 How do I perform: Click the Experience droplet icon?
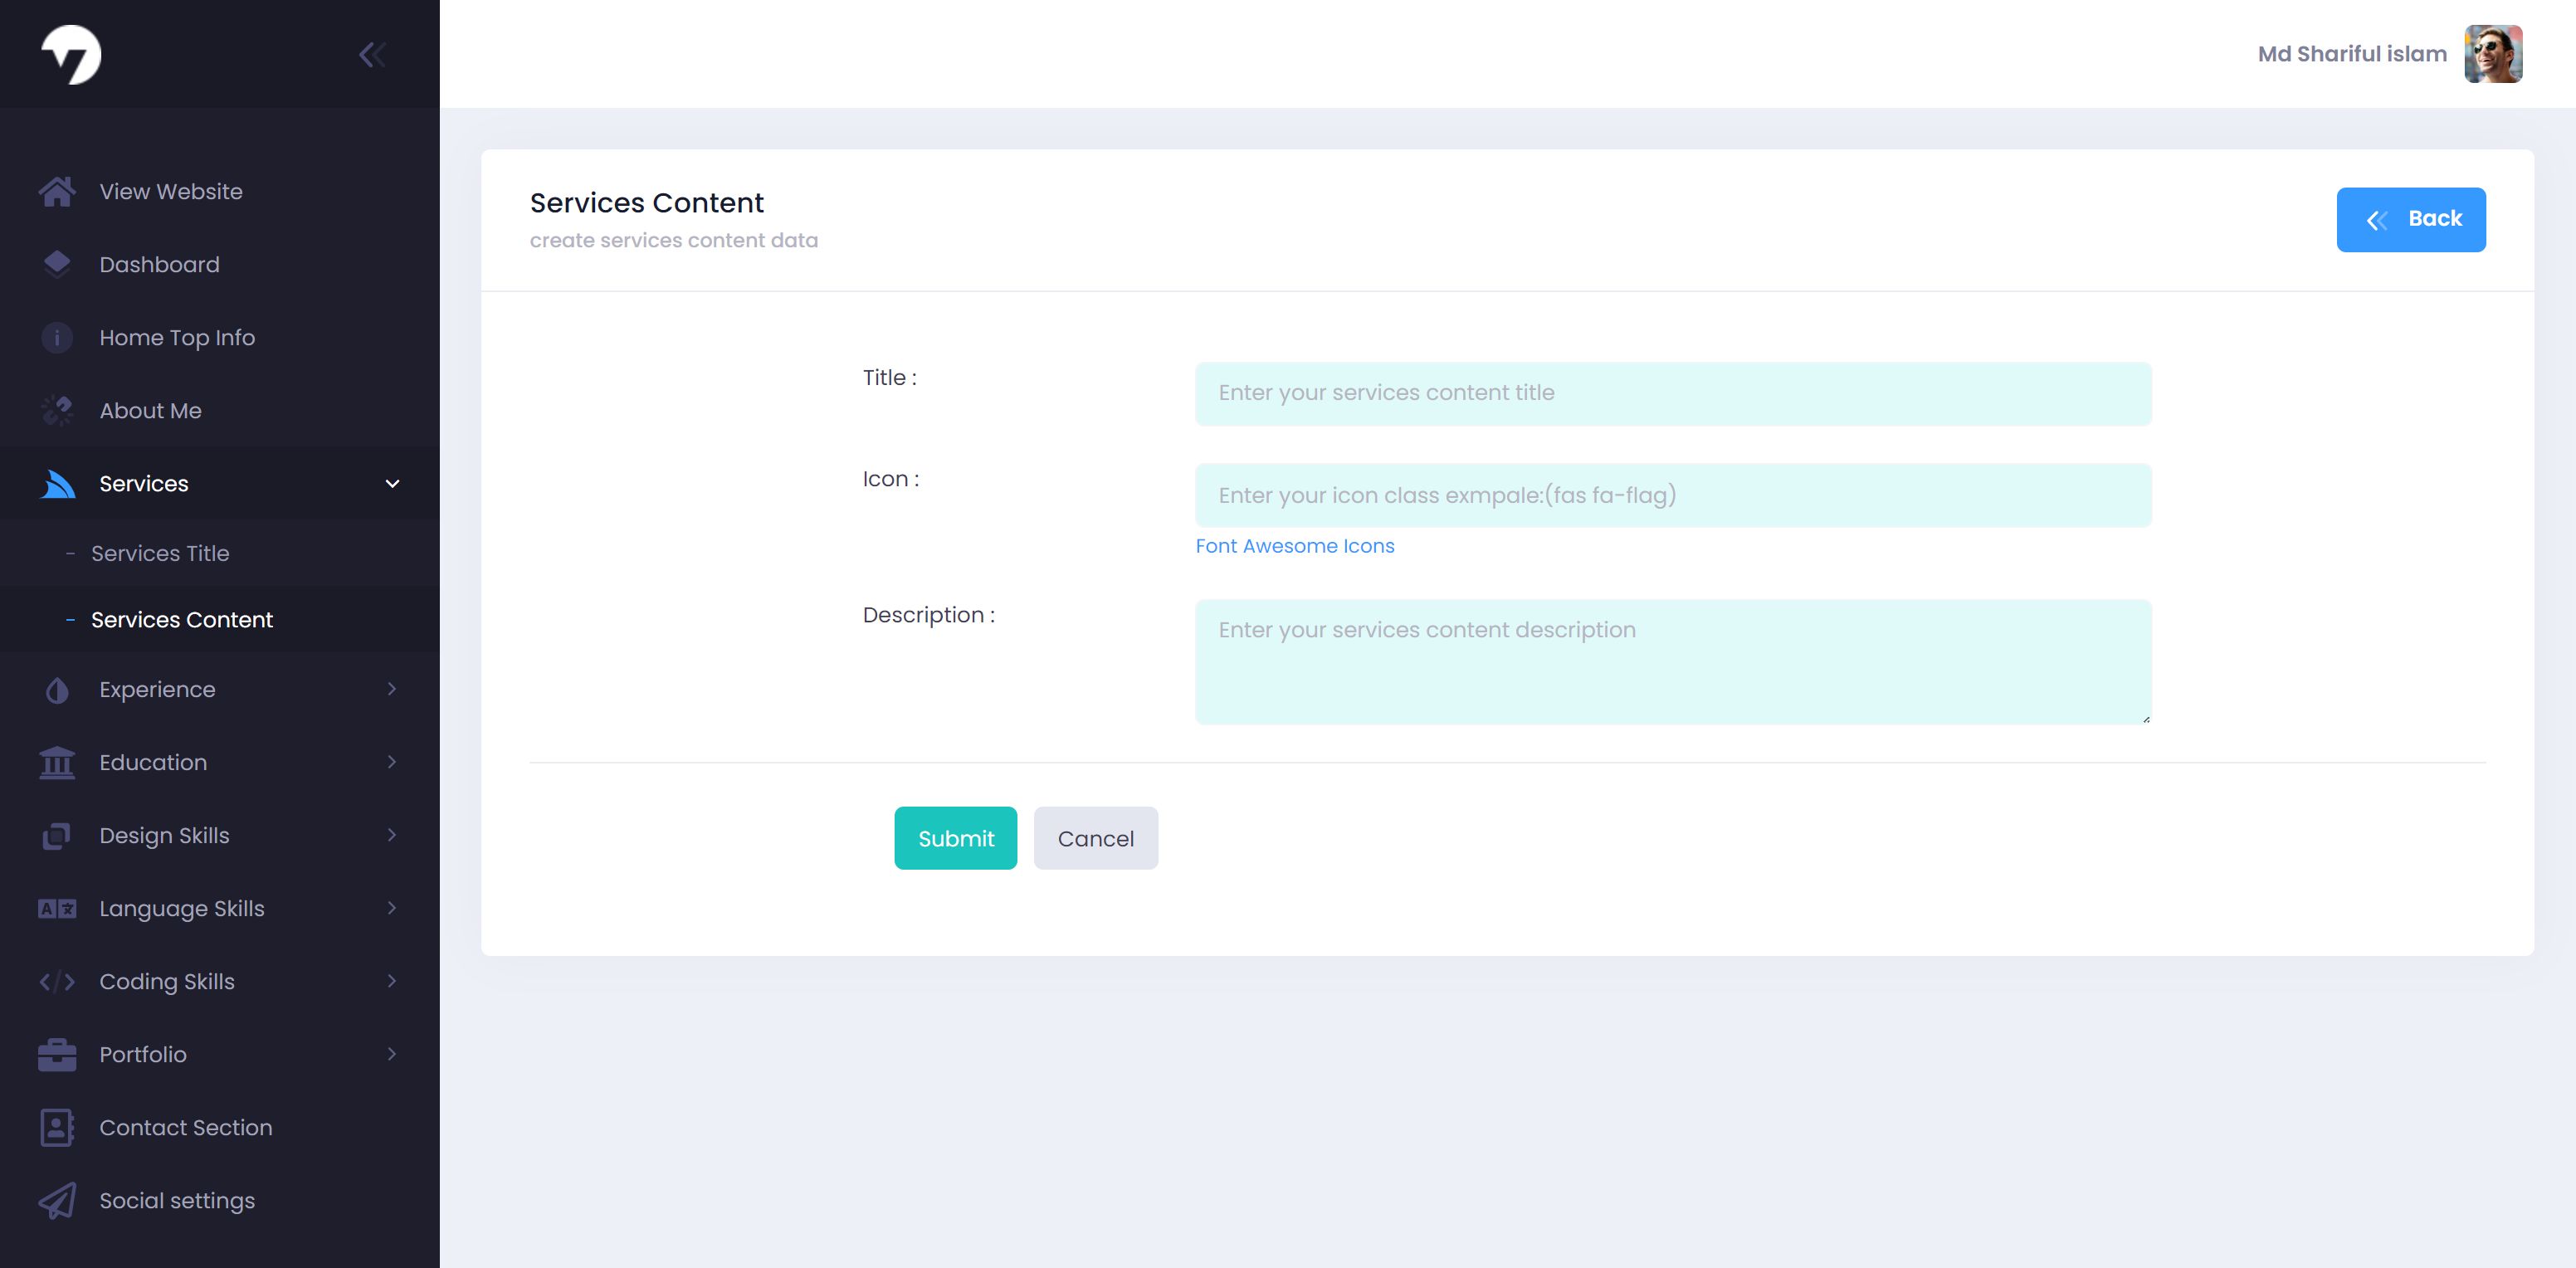tap(57, 690)
